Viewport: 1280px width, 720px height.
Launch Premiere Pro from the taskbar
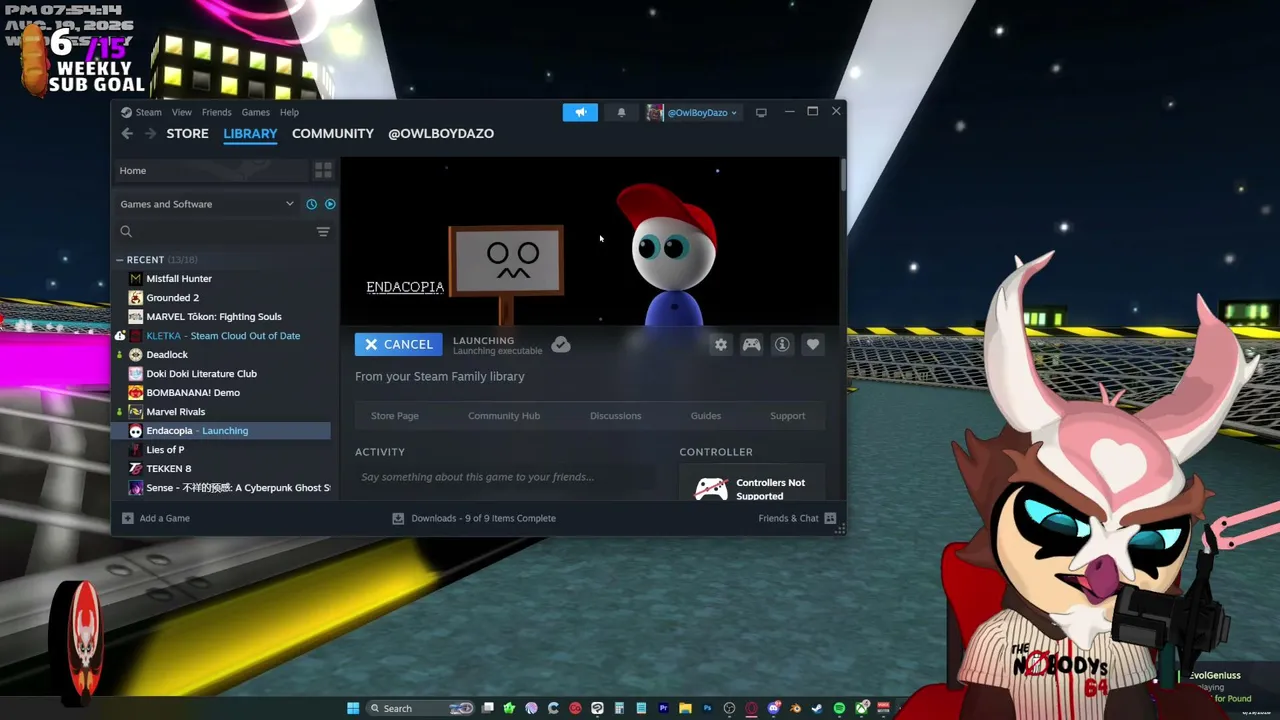663,708
